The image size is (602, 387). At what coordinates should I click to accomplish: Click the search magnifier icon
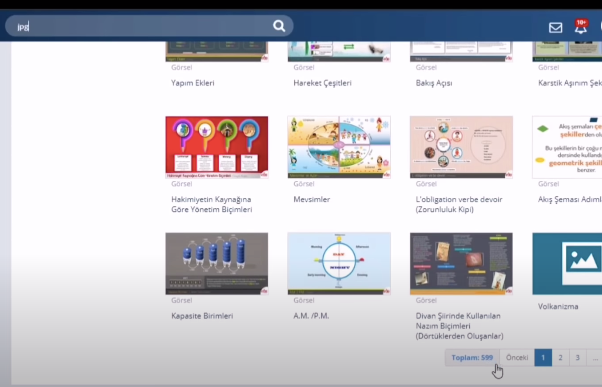pos(279,26)
